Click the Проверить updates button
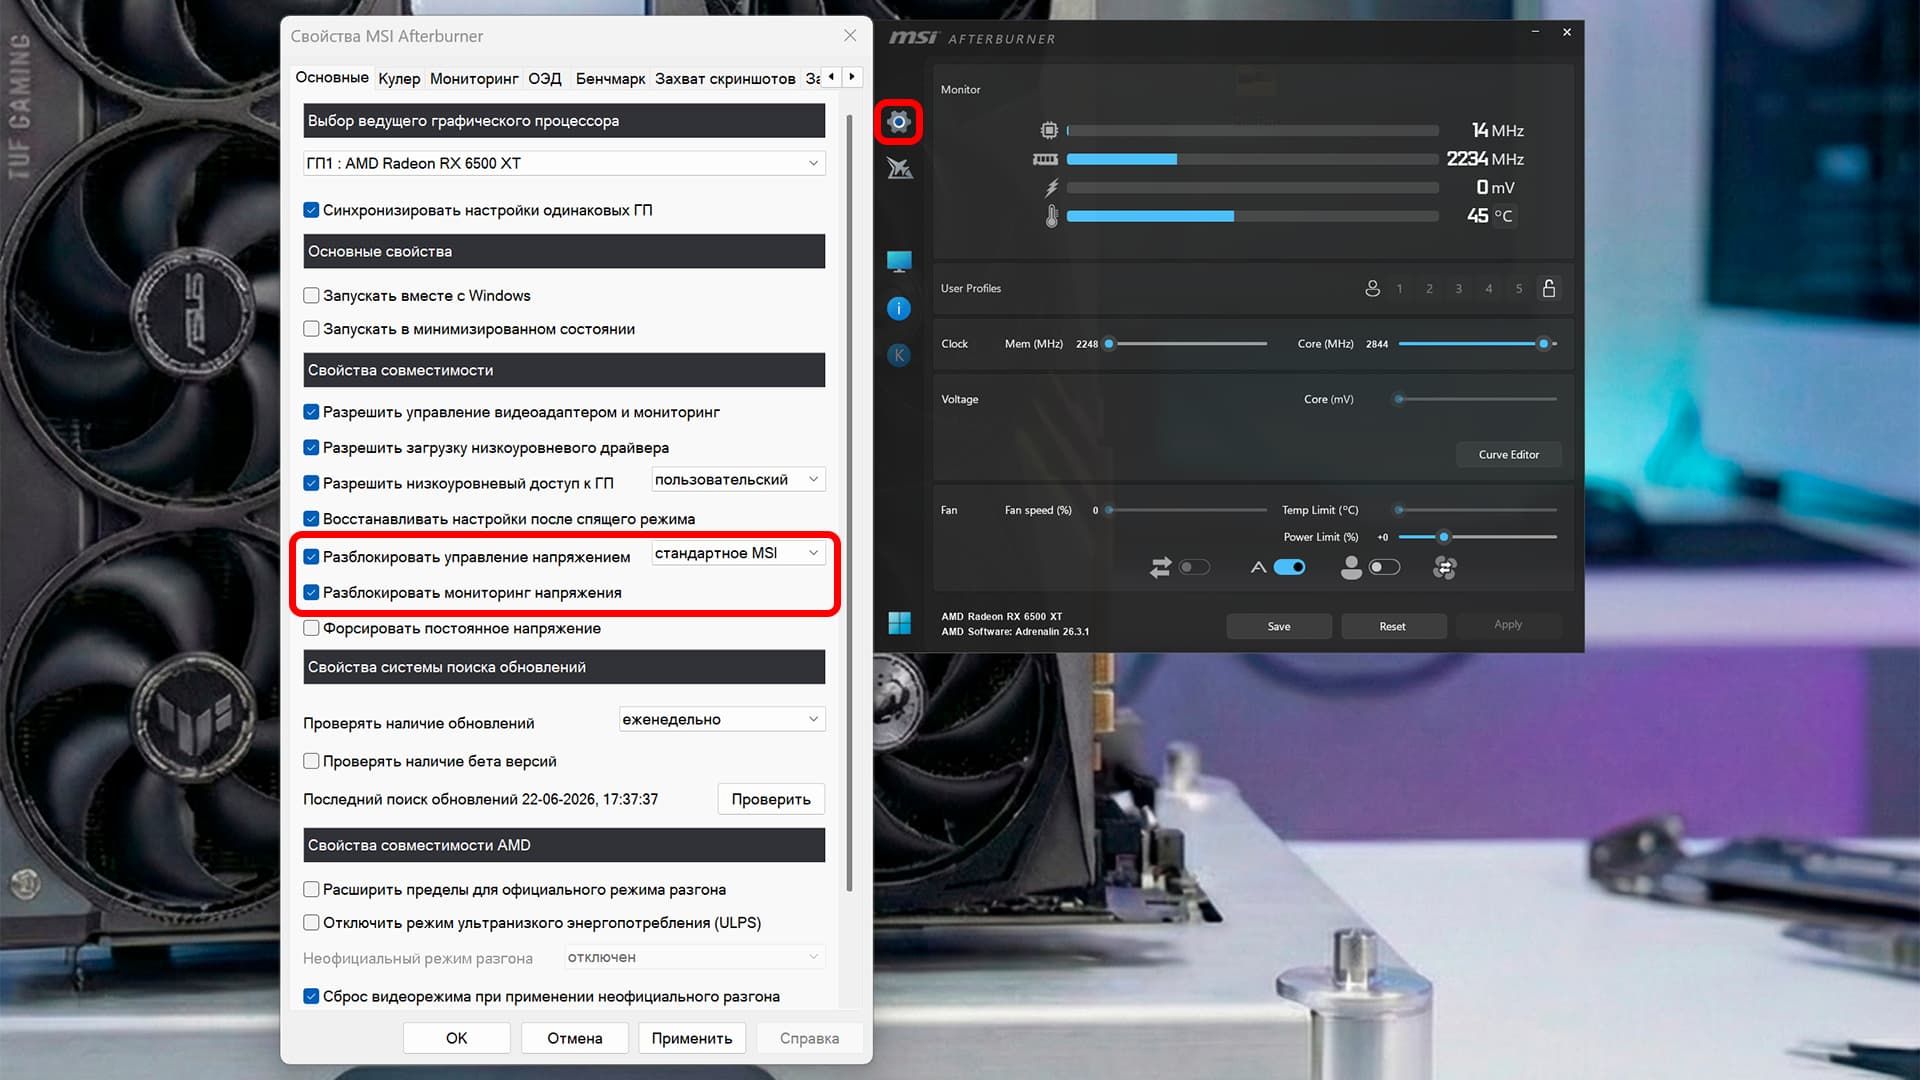1920x1080 pixels. pyautogui.click(x=771, y=799)
